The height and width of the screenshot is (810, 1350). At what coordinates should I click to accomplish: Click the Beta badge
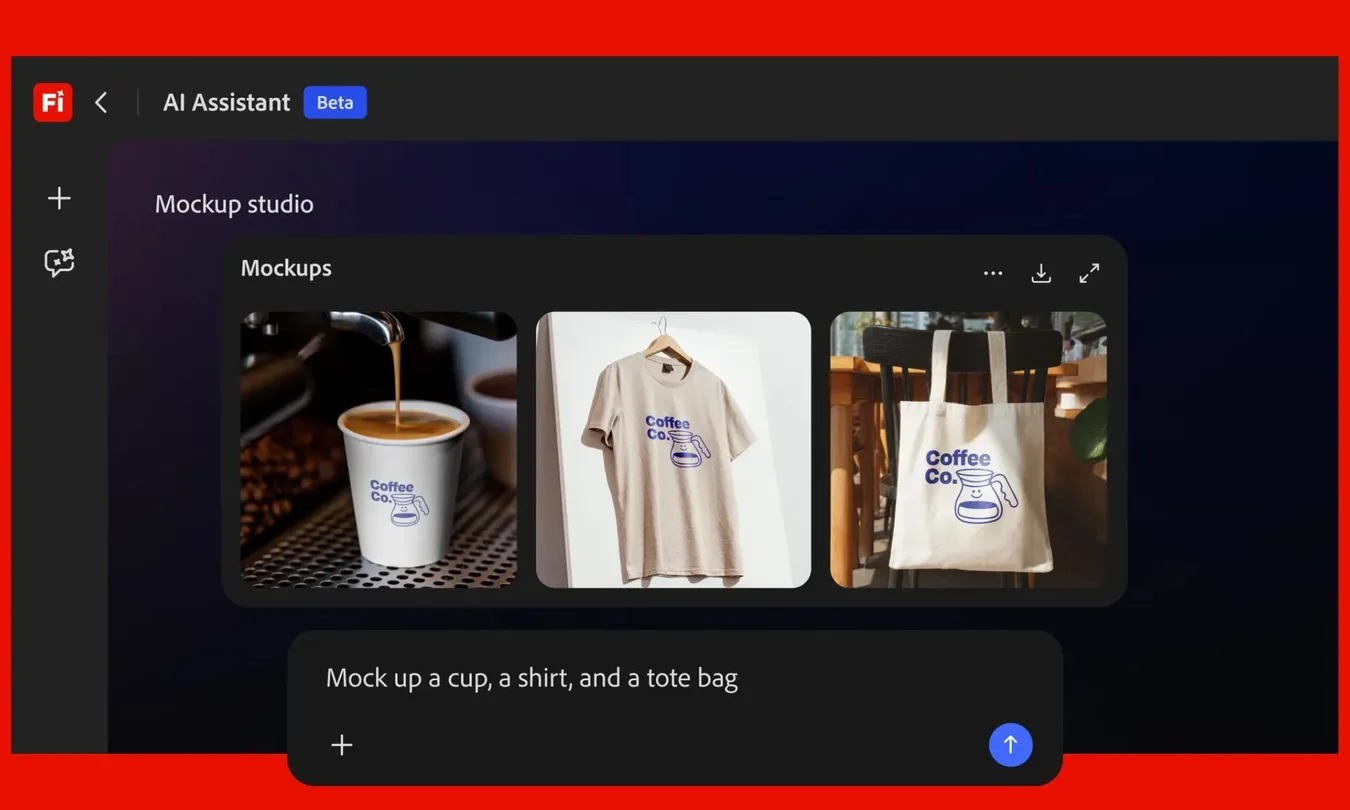point(335,102)
